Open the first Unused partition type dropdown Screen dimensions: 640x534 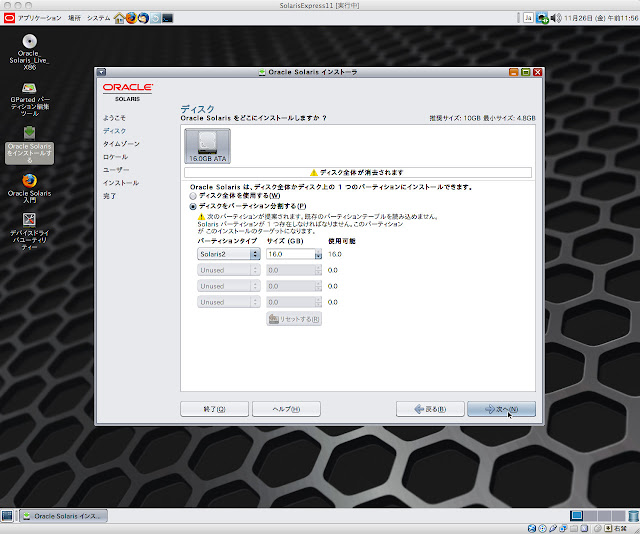229,270
